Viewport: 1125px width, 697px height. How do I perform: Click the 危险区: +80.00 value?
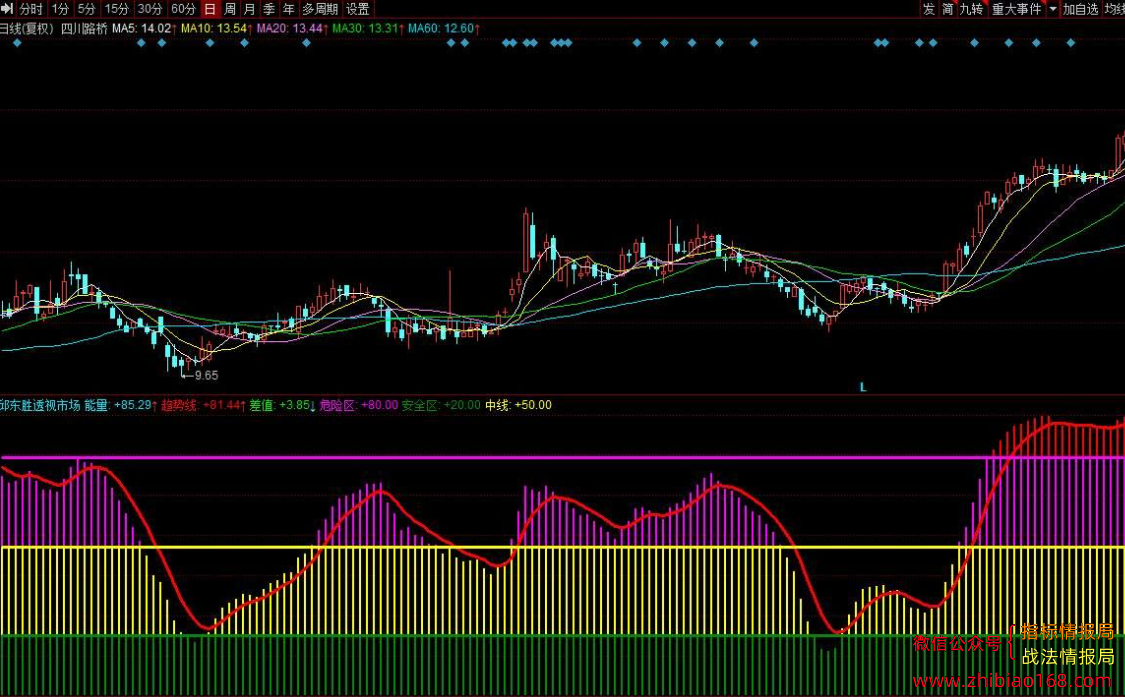pyautogui.click(x=359, y=406)
